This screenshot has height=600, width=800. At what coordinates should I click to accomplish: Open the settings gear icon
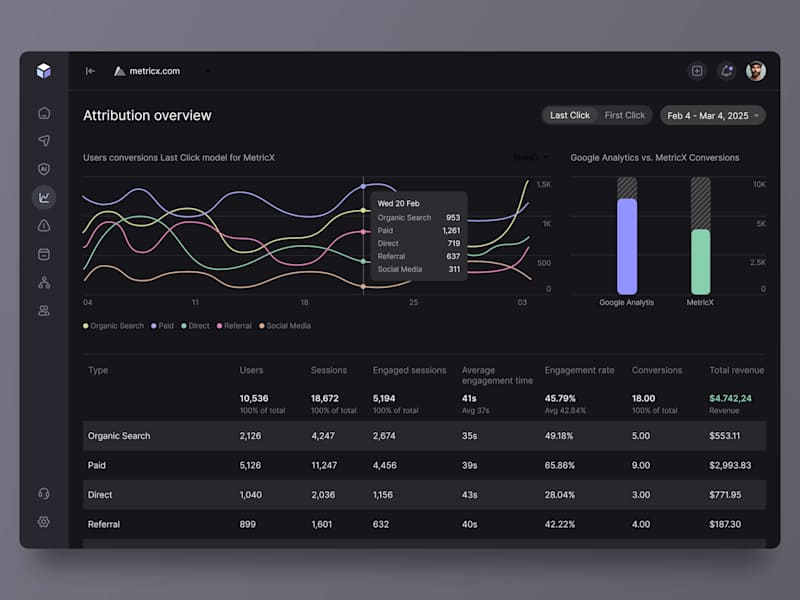click(44, 521)
